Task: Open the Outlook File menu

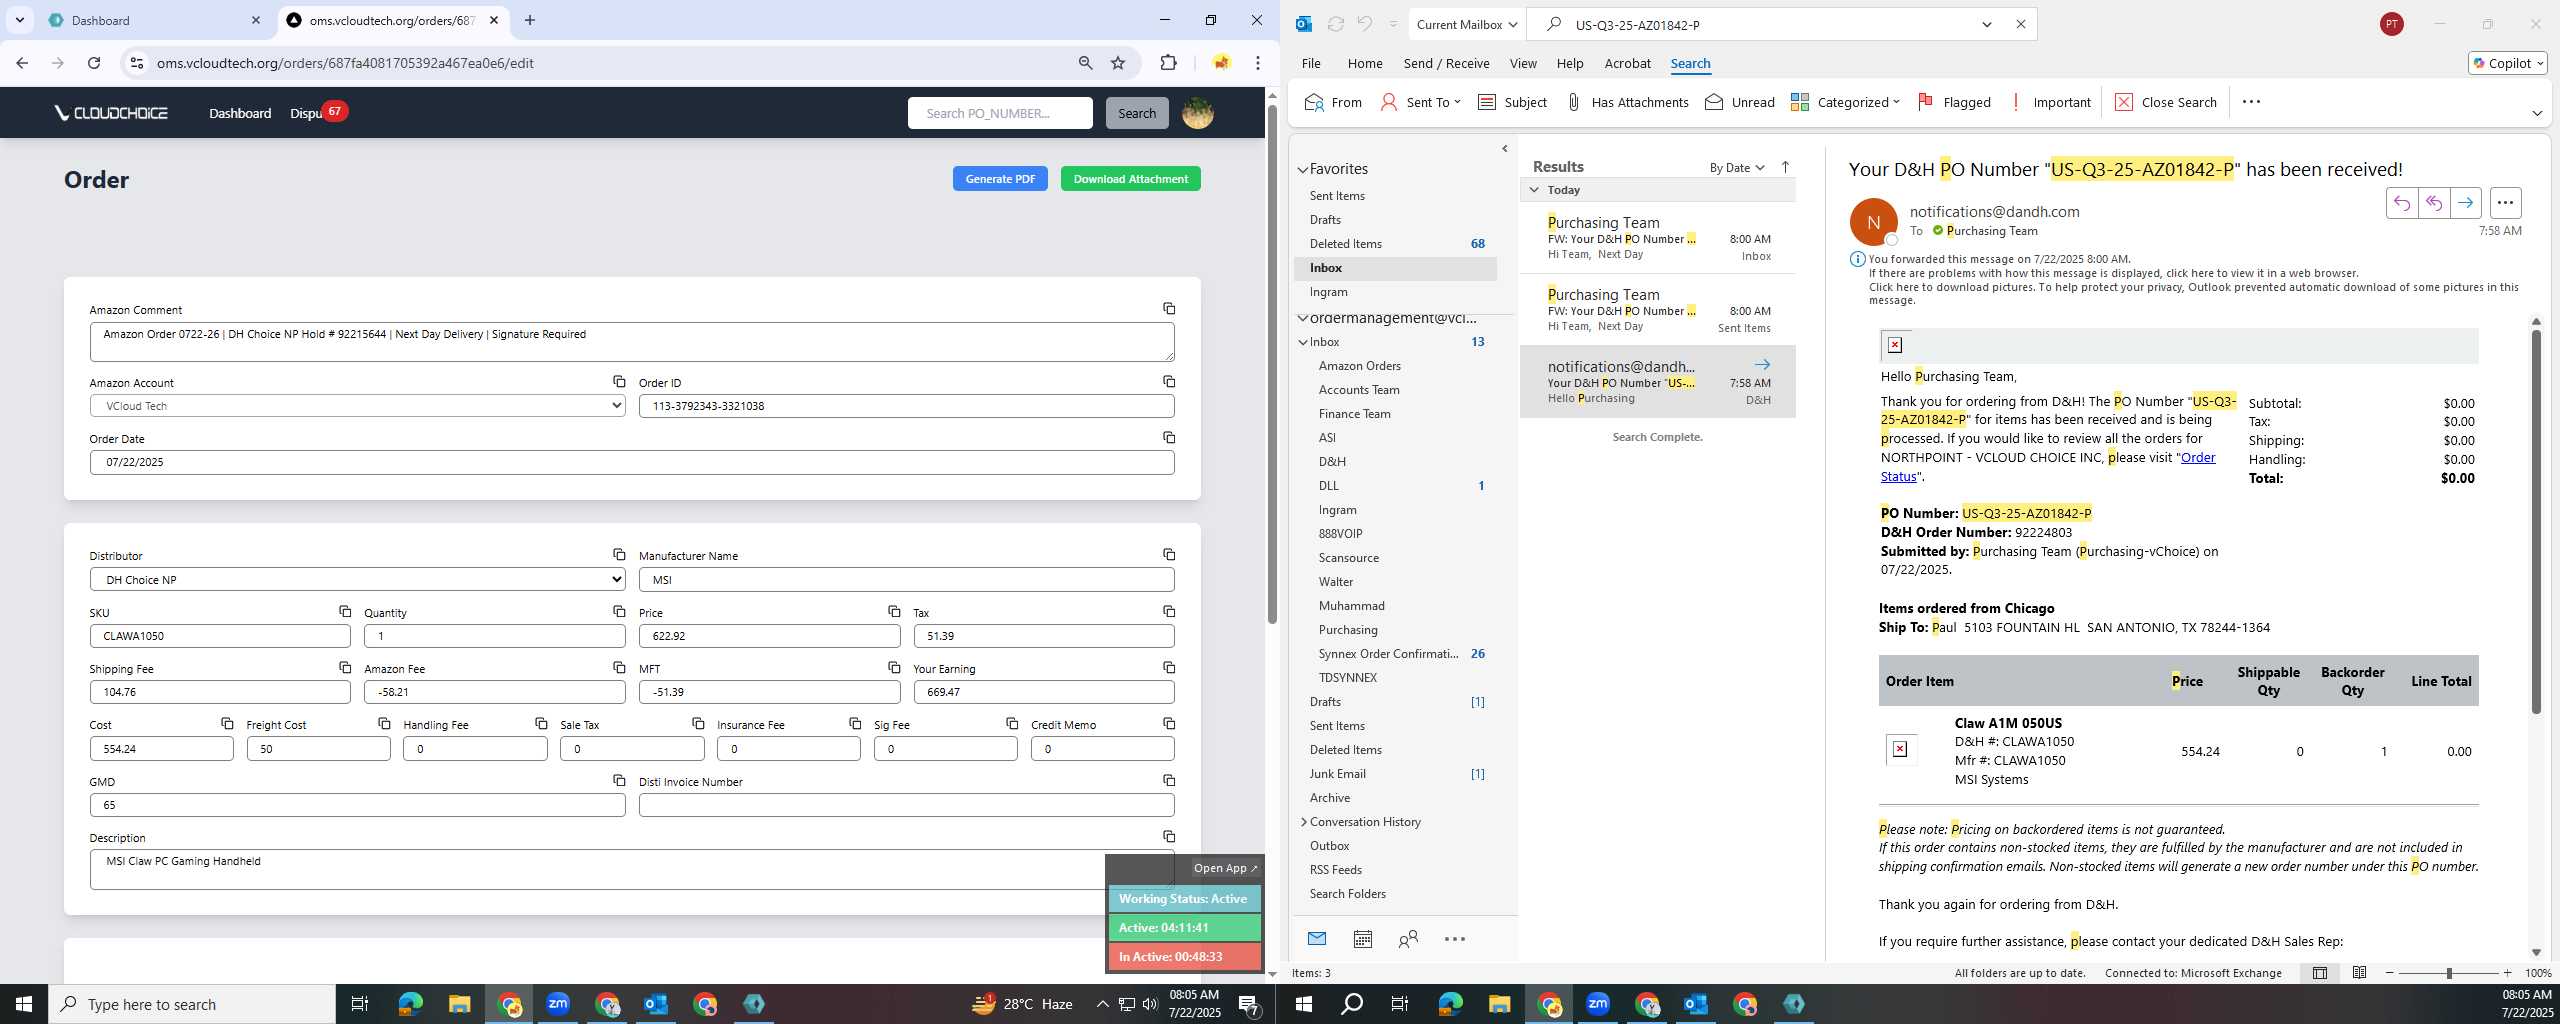Action: (1310, 63)
